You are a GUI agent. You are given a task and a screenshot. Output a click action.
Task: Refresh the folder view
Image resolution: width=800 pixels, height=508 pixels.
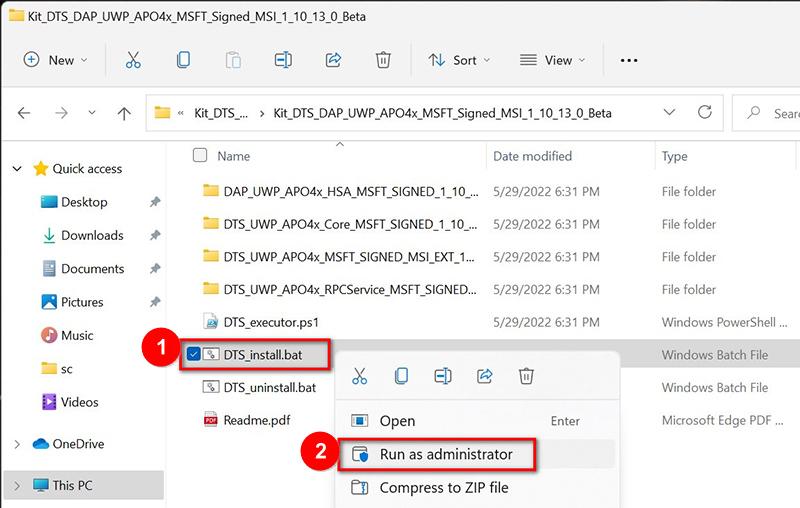click(705, 112)
